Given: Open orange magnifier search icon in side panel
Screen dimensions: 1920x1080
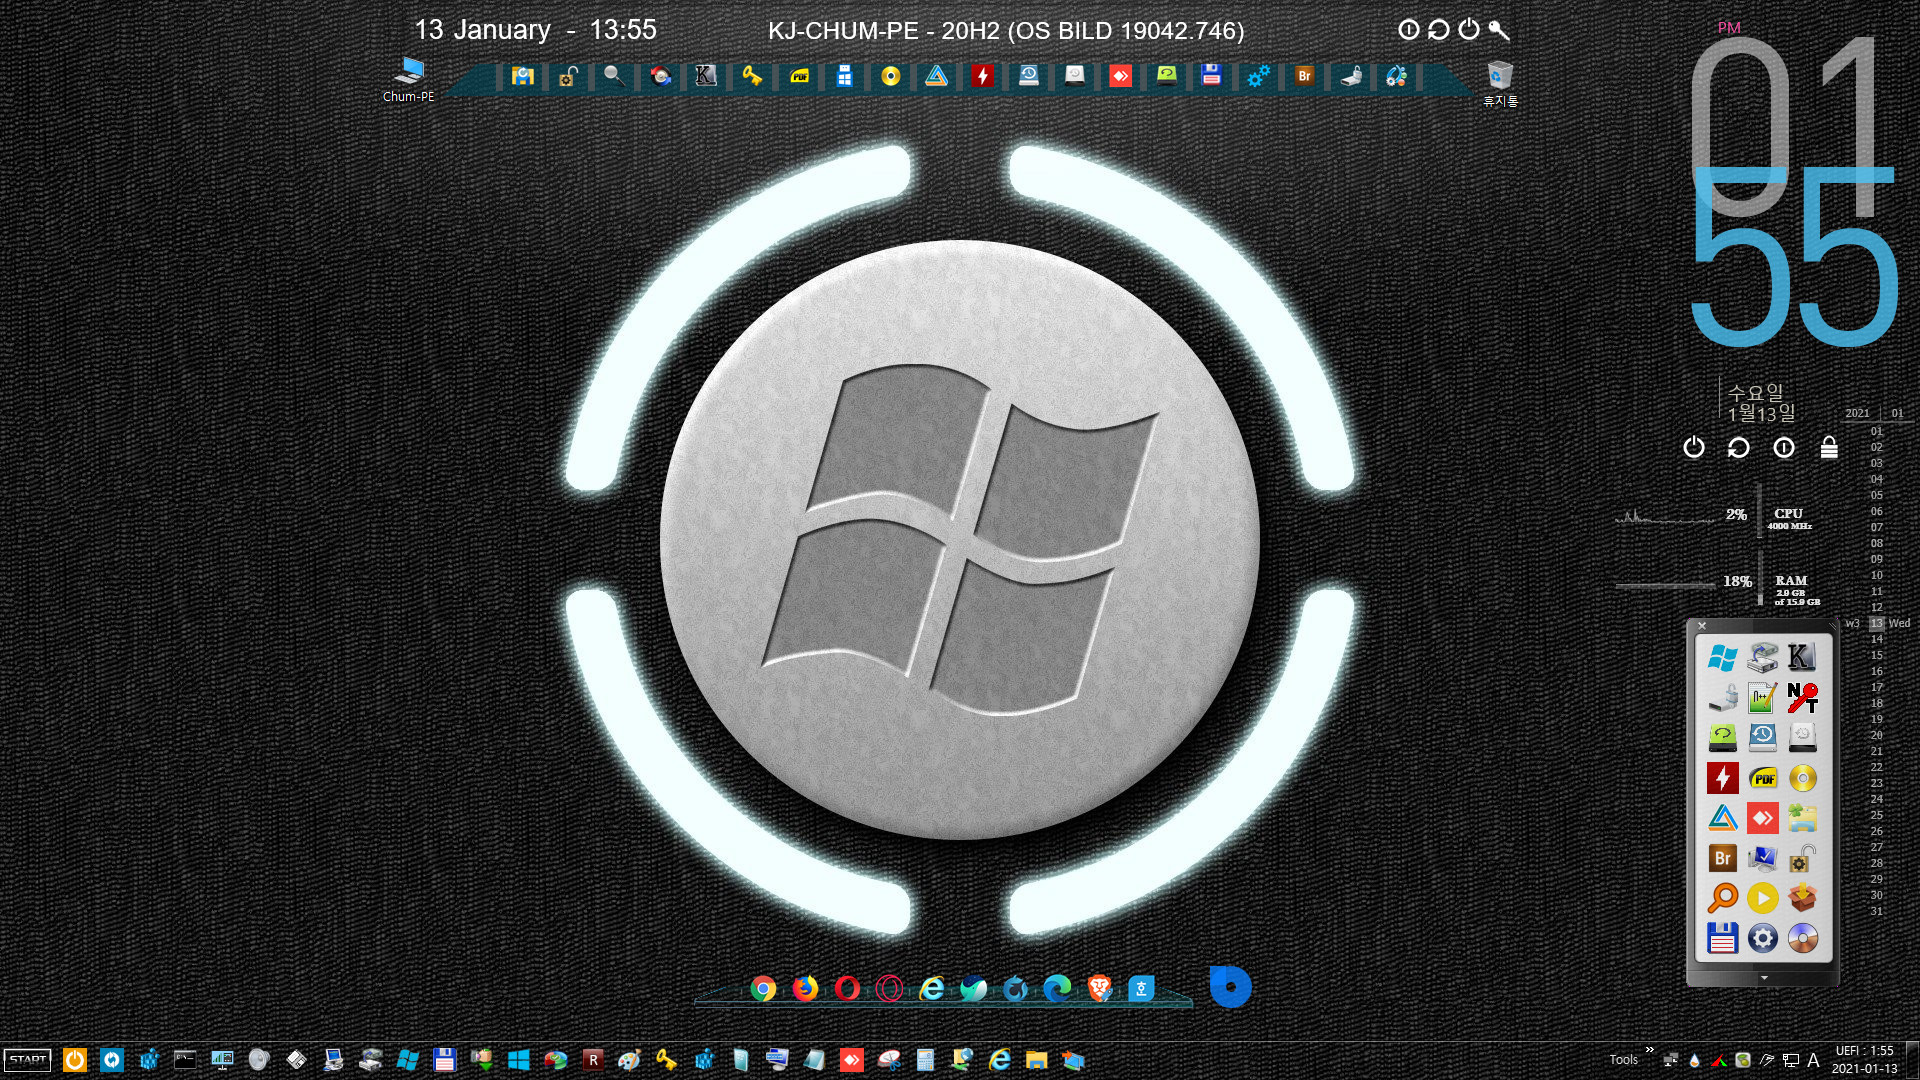Looking at the screenshot, I should (x=1722, y=898).
